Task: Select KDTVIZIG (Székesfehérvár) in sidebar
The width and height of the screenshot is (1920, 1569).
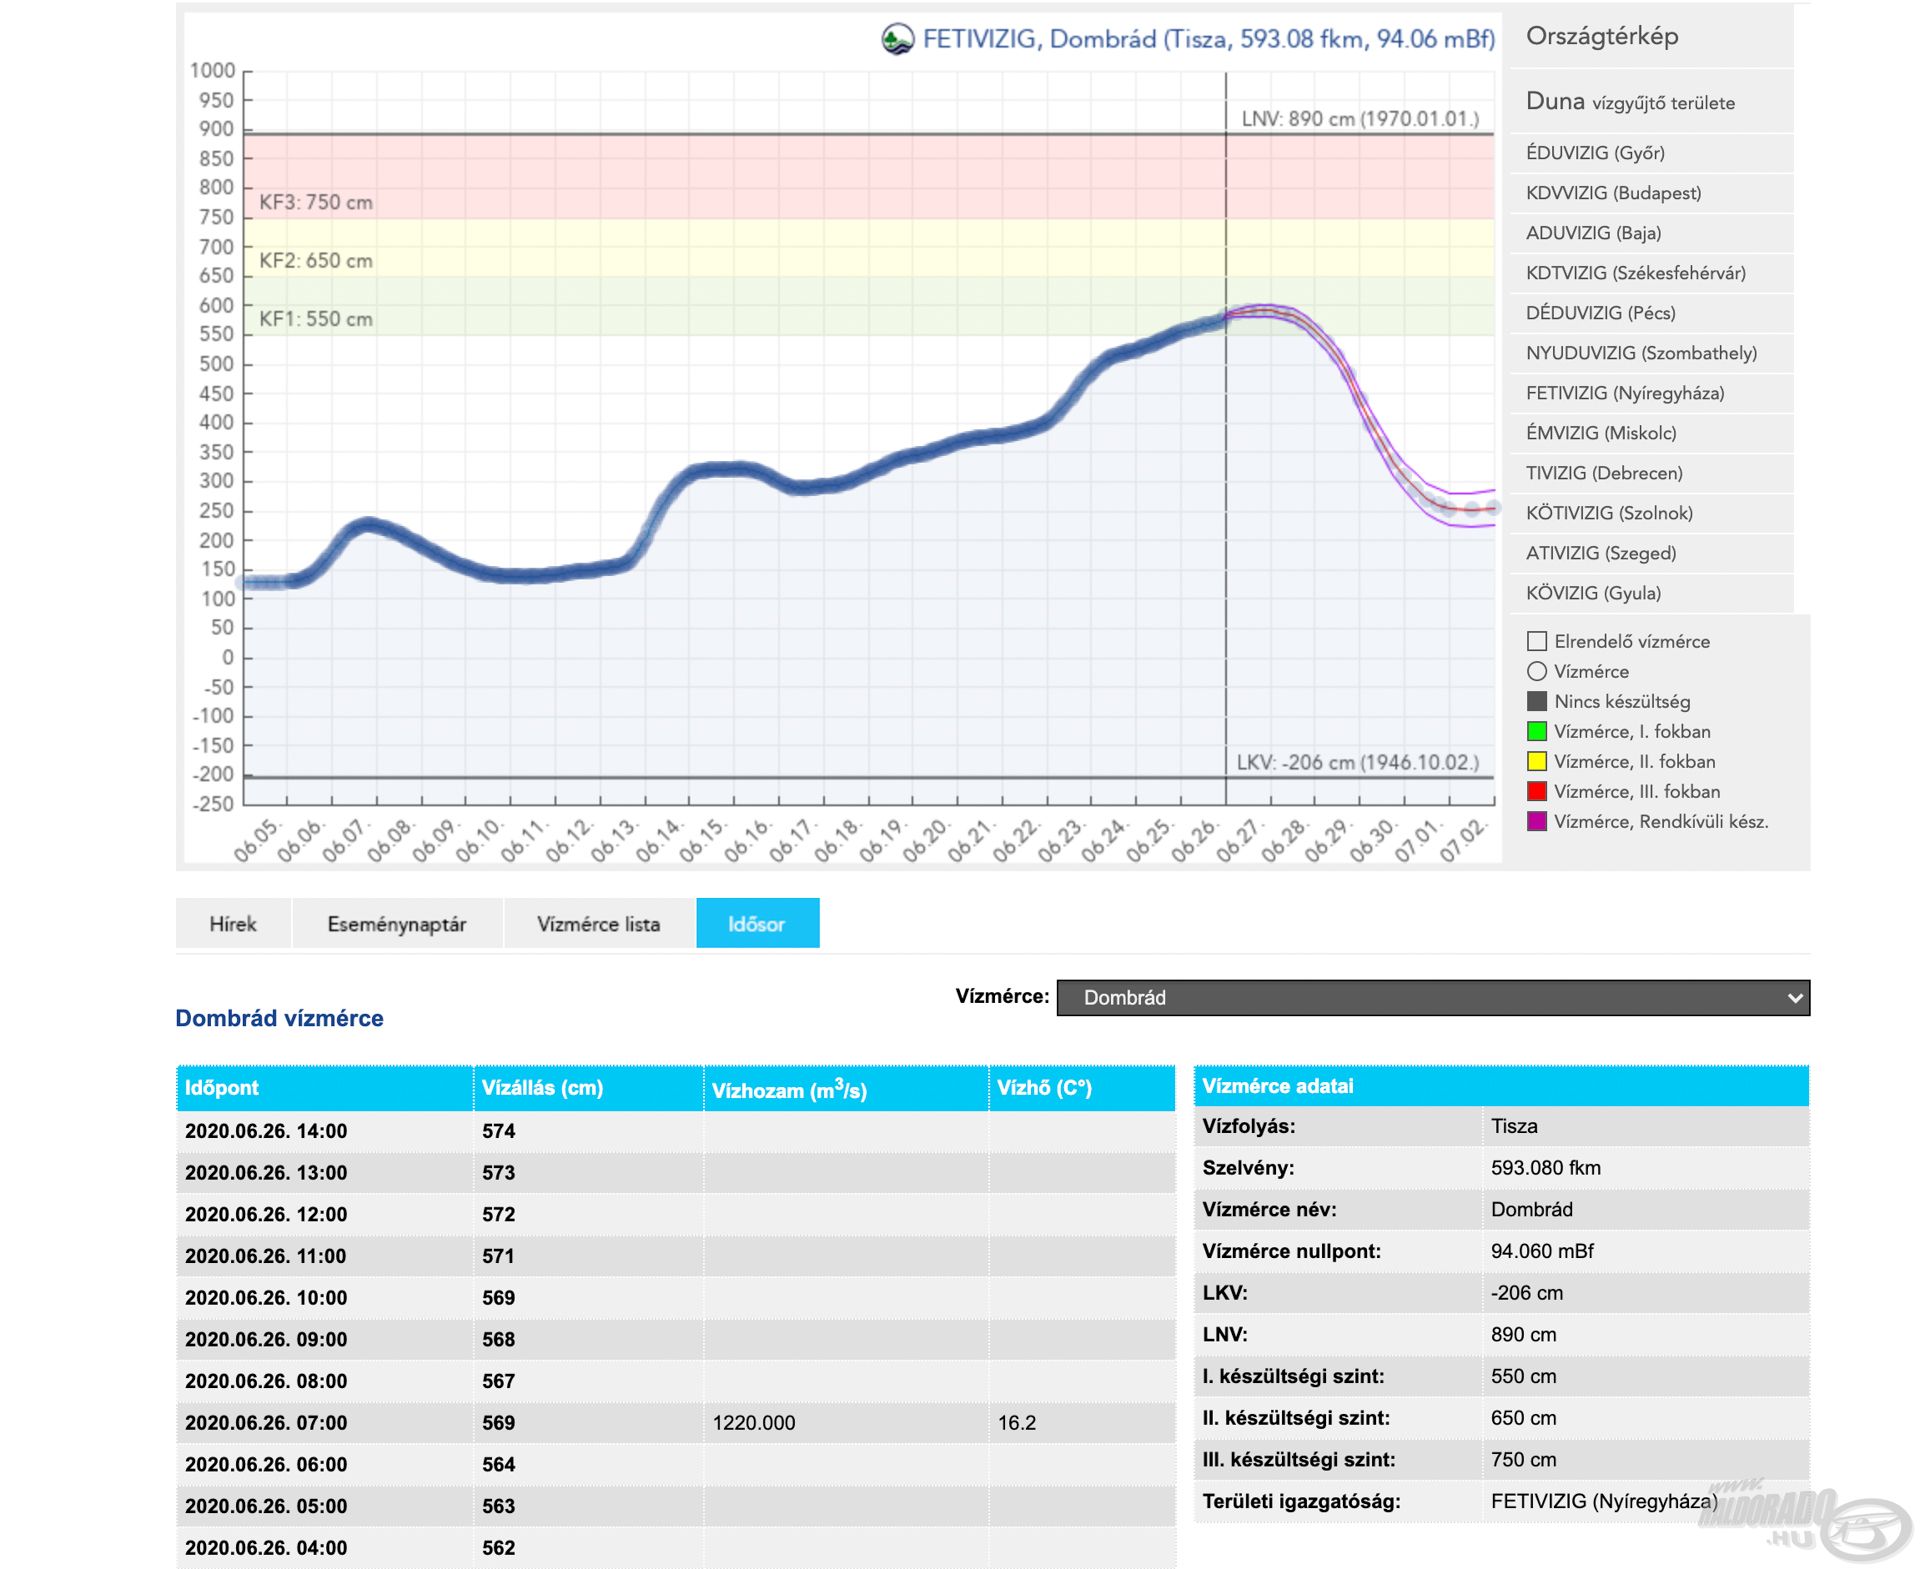Action: point(1635,273)
